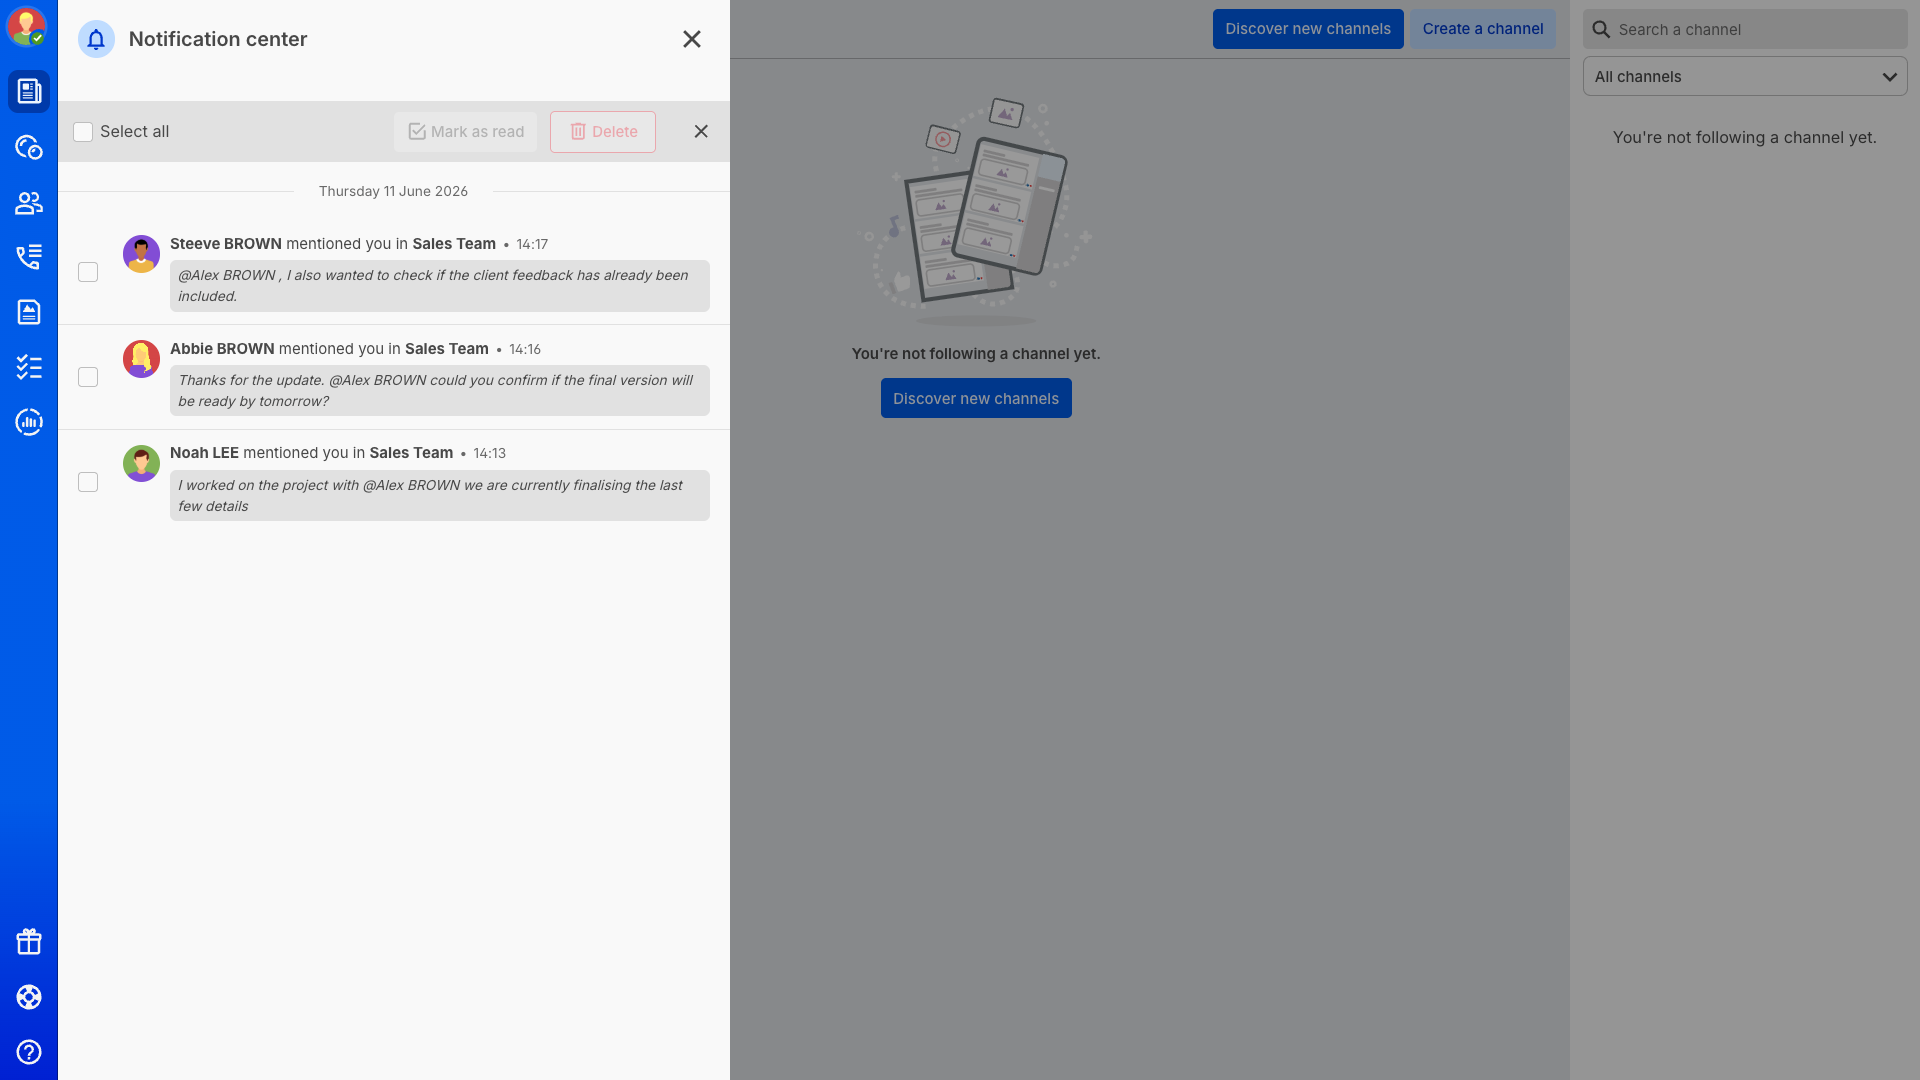Click the Steeve BROWN name

pyautogui.click(x=226, y=244)
